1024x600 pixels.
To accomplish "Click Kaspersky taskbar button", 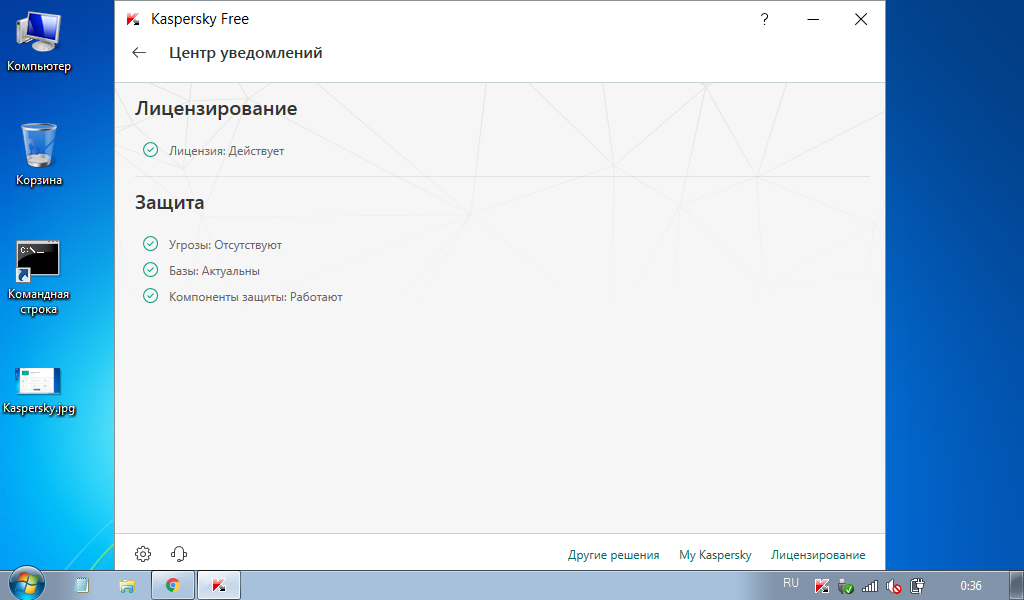I will [219, 585].
